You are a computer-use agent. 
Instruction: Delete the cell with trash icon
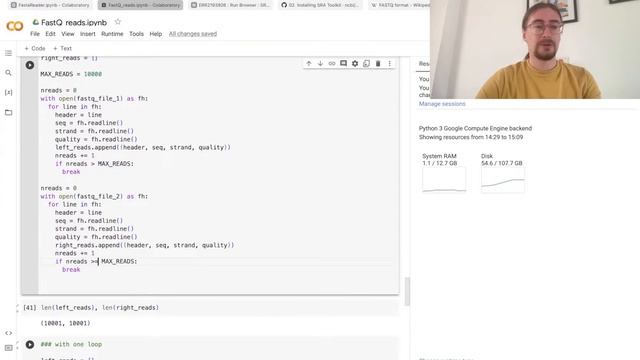(x=378, y=63)
